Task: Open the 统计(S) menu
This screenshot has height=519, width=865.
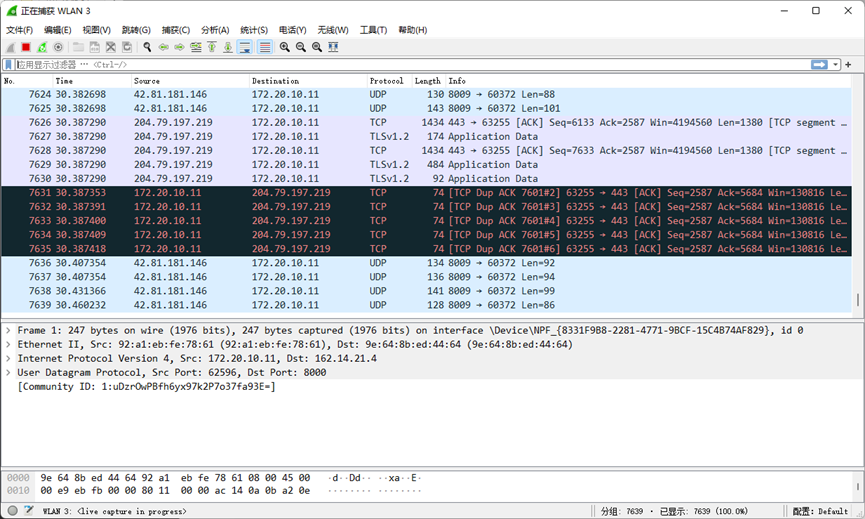Action: (254, 30)
